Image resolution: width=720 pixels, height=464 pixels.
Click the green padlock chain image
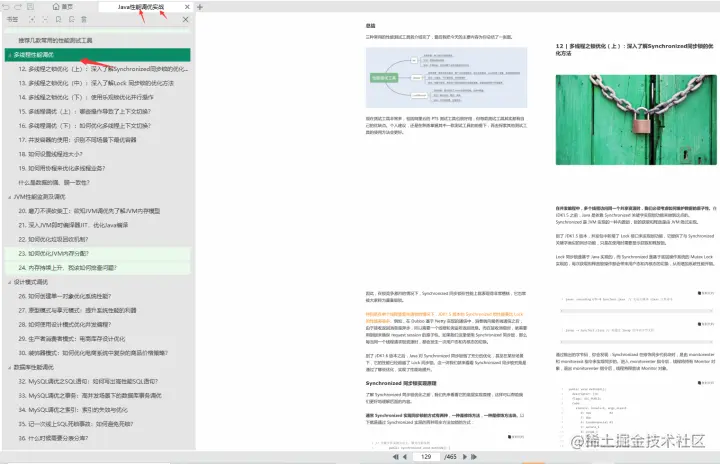click(636, 120)
